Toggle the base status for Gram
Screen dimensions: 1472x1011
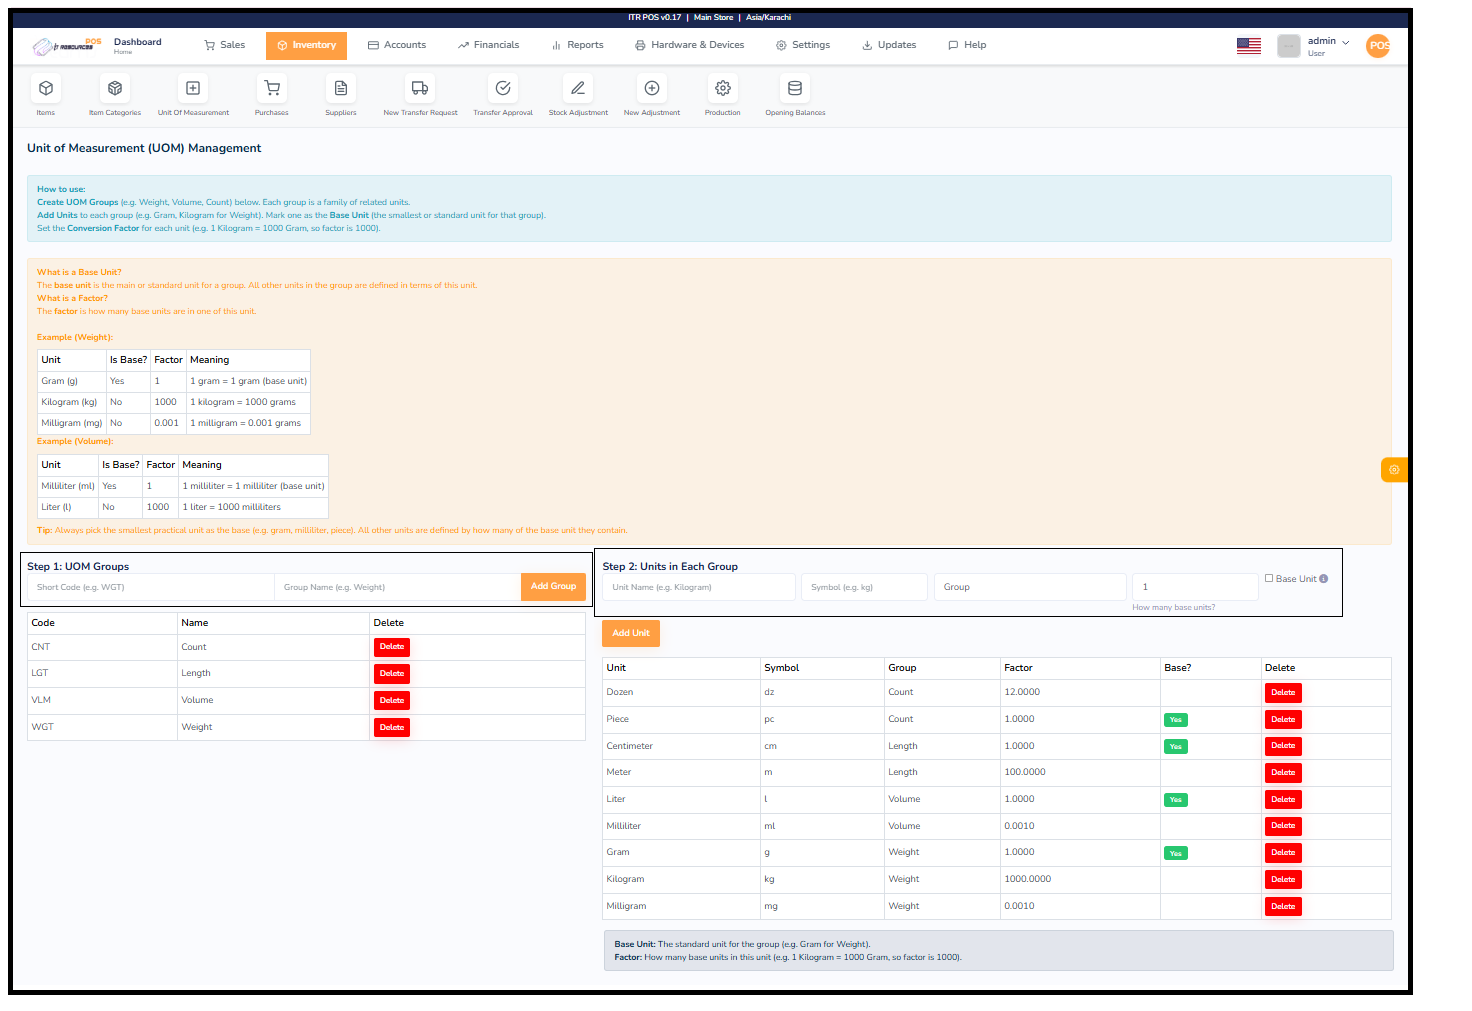point(1175,853)
